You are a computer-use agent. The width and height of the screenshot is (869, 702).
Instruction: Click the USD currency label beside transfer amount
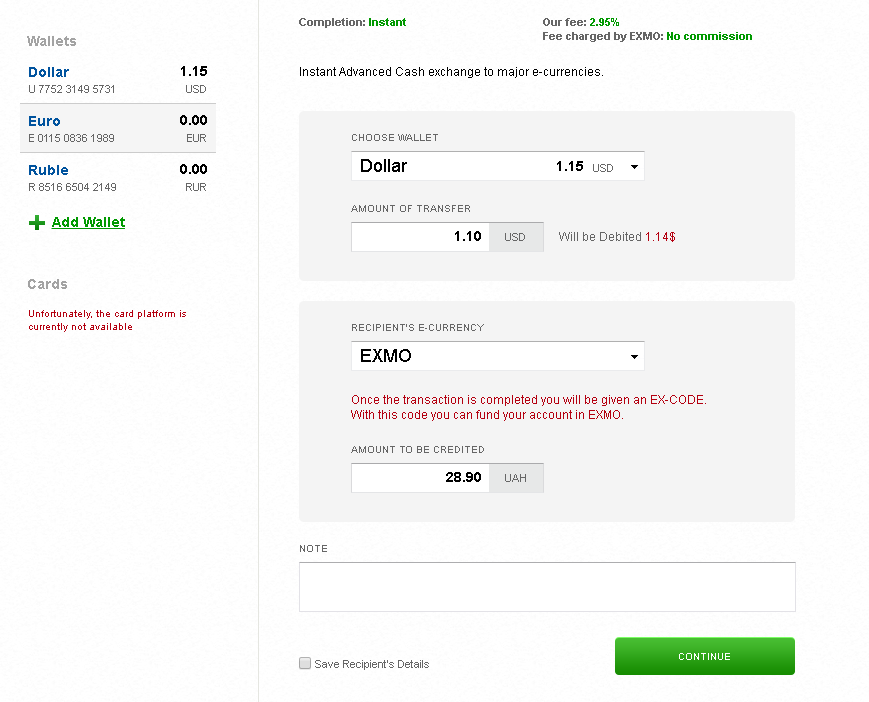tap(515, 237)
